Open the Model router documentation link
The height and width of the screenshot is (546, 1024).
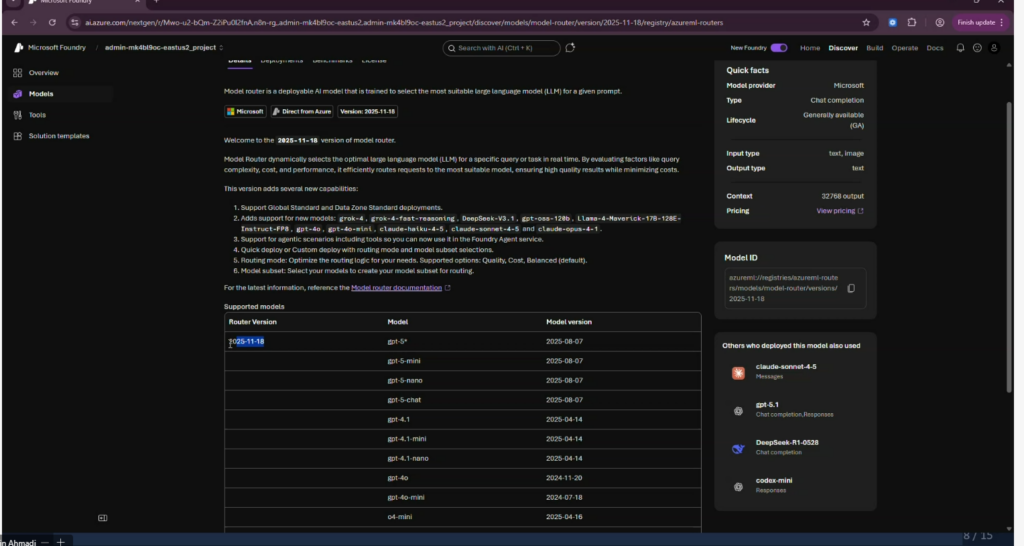(396, 288)
